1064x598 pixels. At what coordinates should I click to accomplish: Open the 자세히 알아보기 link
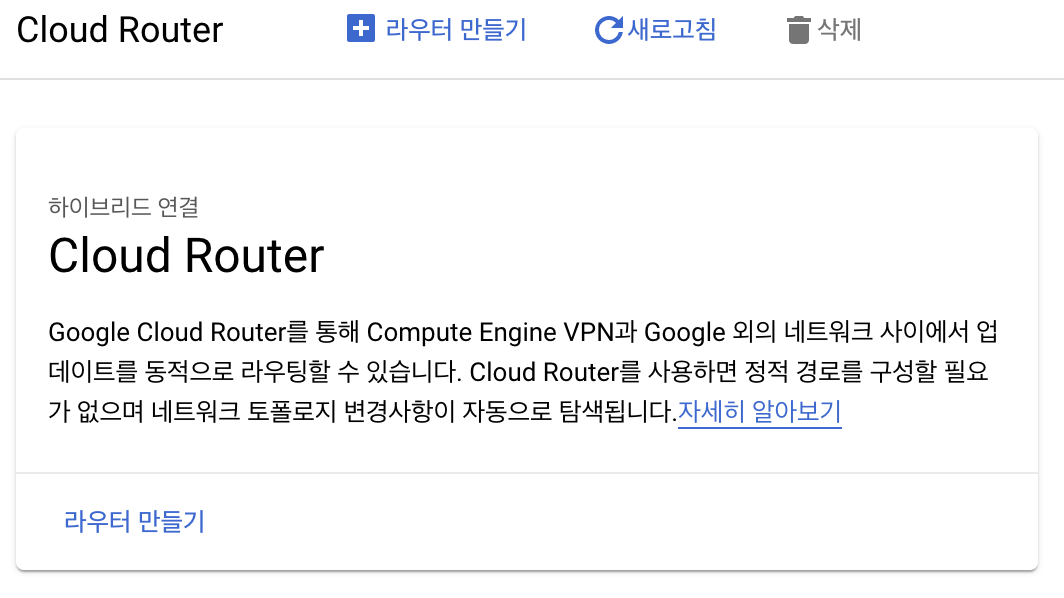pos(759,411)
